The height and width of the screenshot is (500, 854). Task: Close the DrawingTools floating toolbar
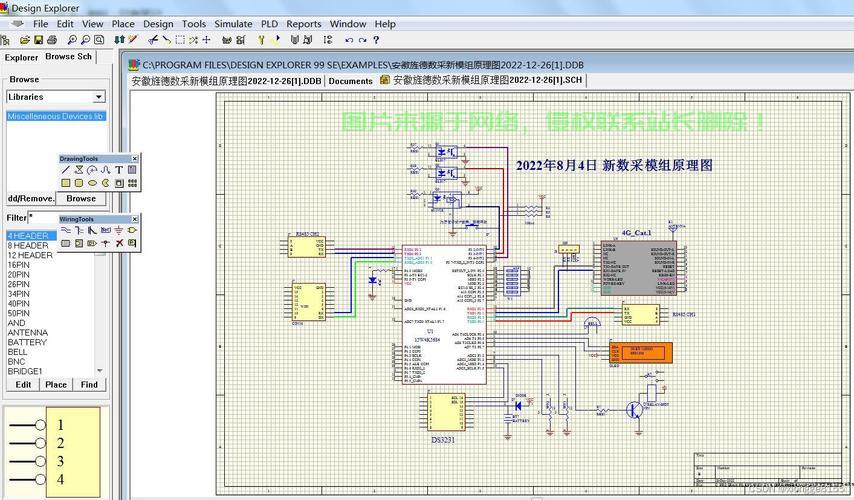(x=135, y=158)
